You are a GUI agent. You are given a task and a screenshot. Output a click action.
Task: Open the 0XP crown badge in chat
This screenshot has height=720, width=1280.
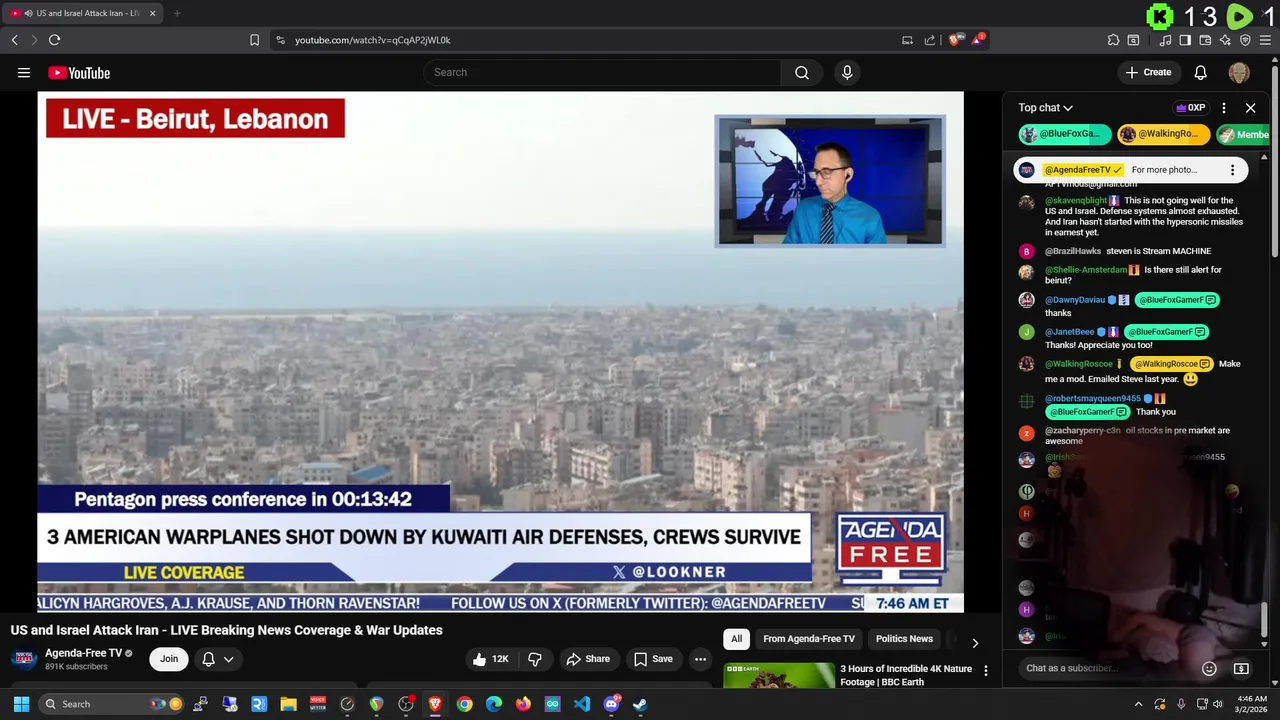coord(1190,108)
